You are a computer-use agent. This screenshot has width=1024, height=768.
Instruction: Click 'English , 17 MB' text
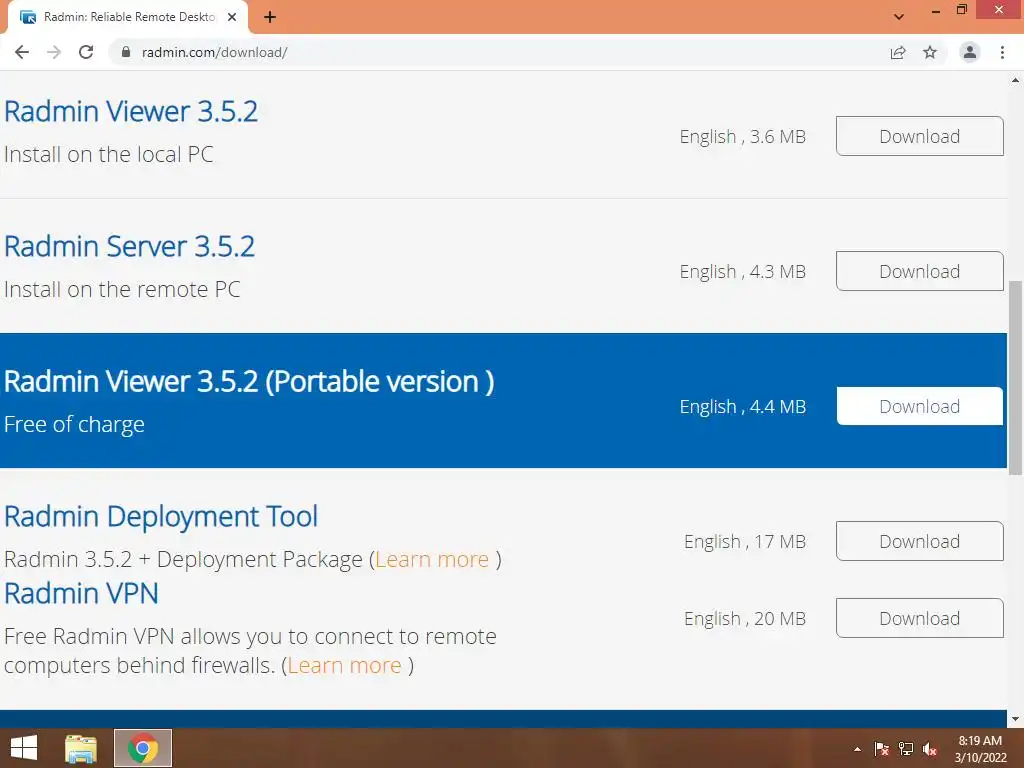tap(745, 541)
